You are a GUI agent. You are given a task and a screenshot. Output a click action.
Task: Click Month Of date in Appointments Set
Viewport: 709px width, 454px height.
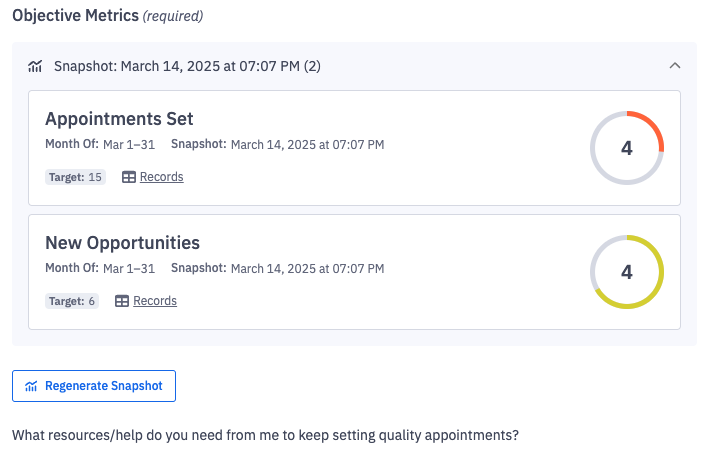pos(129,145)
